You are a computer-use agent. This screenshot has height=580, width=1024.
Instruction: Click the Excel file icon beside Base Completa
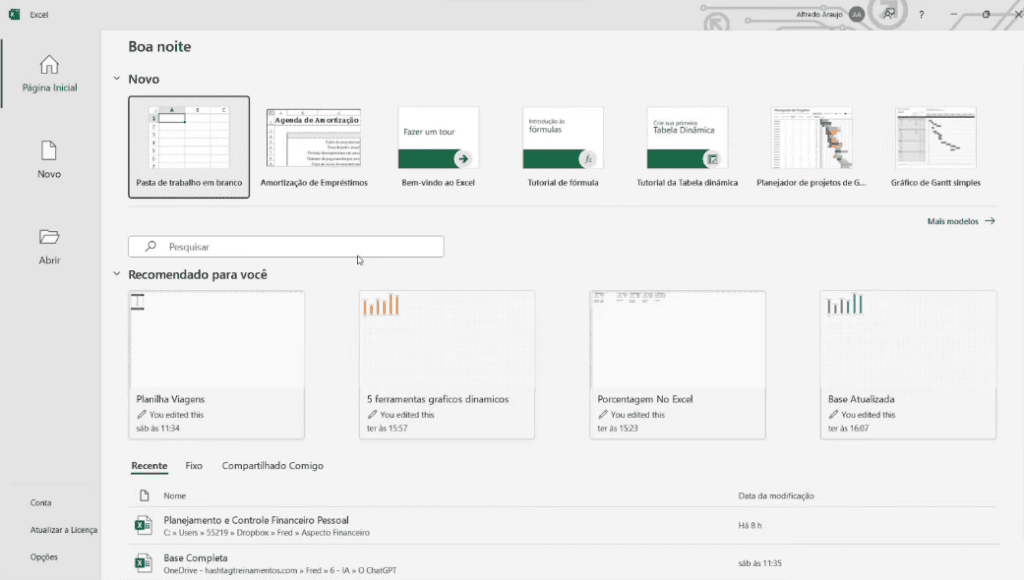click(x=143, y=564)
